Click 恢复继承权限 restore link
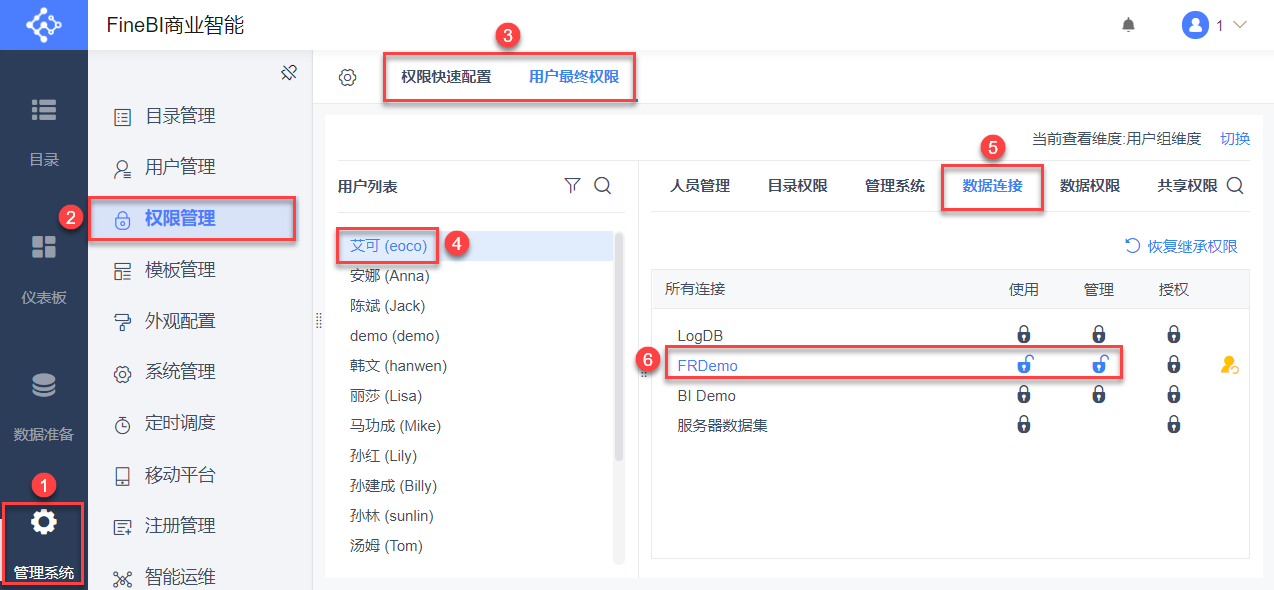The height and width of the screenshot is (590, 1274). pos(1182,246)
